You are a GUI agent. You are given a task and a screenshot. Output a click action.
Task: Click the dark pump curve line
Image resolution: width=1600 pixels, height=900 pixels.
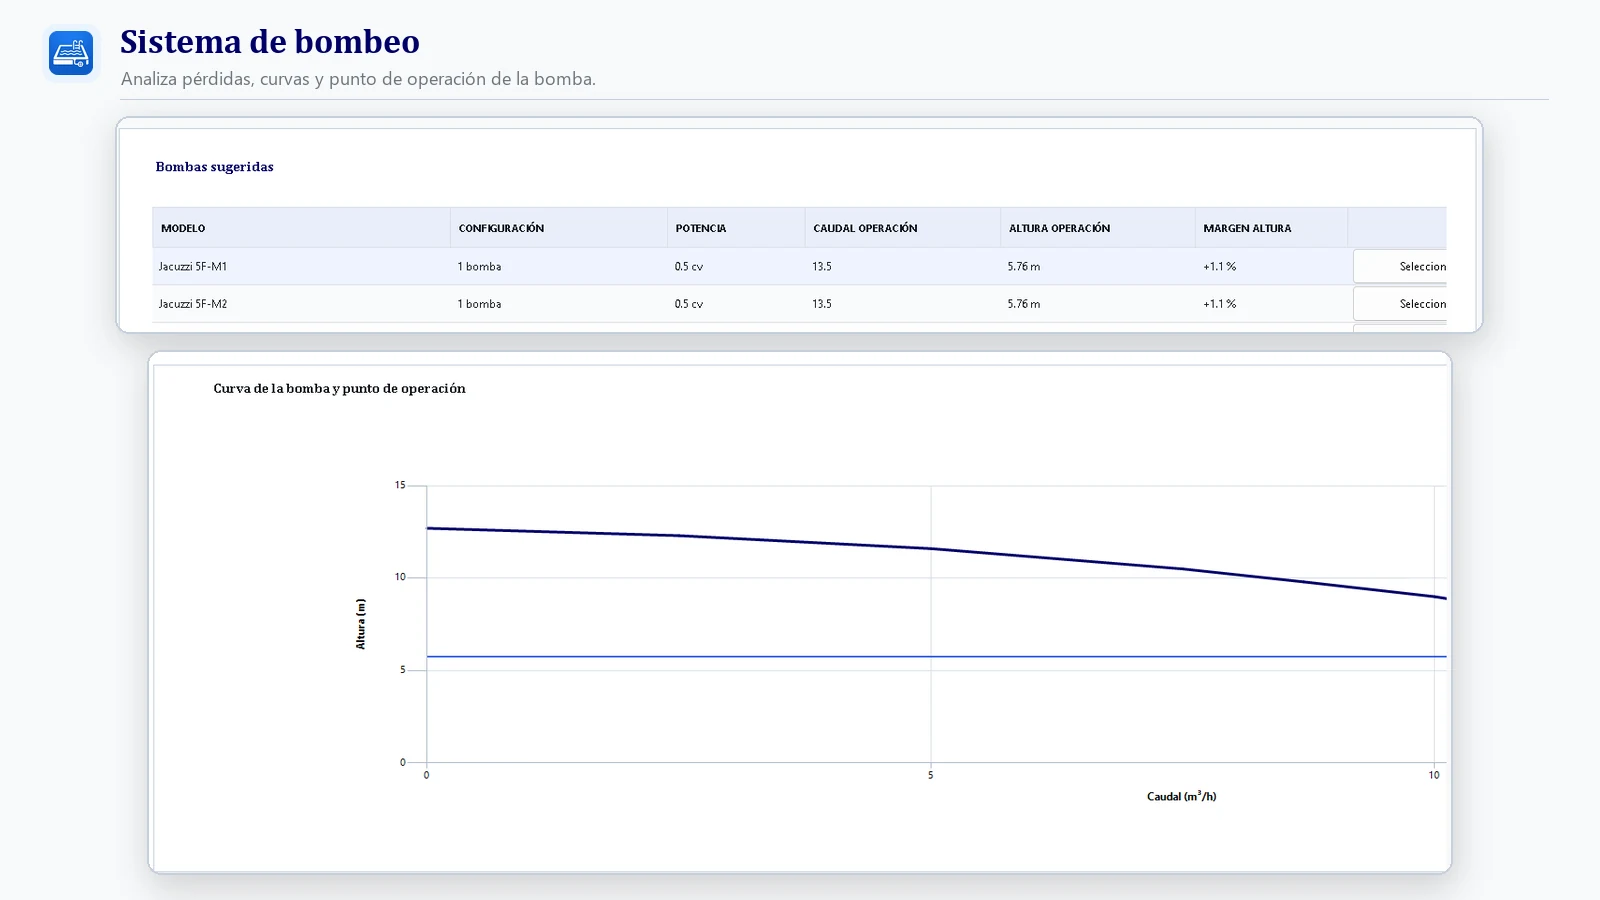[931, 548]
